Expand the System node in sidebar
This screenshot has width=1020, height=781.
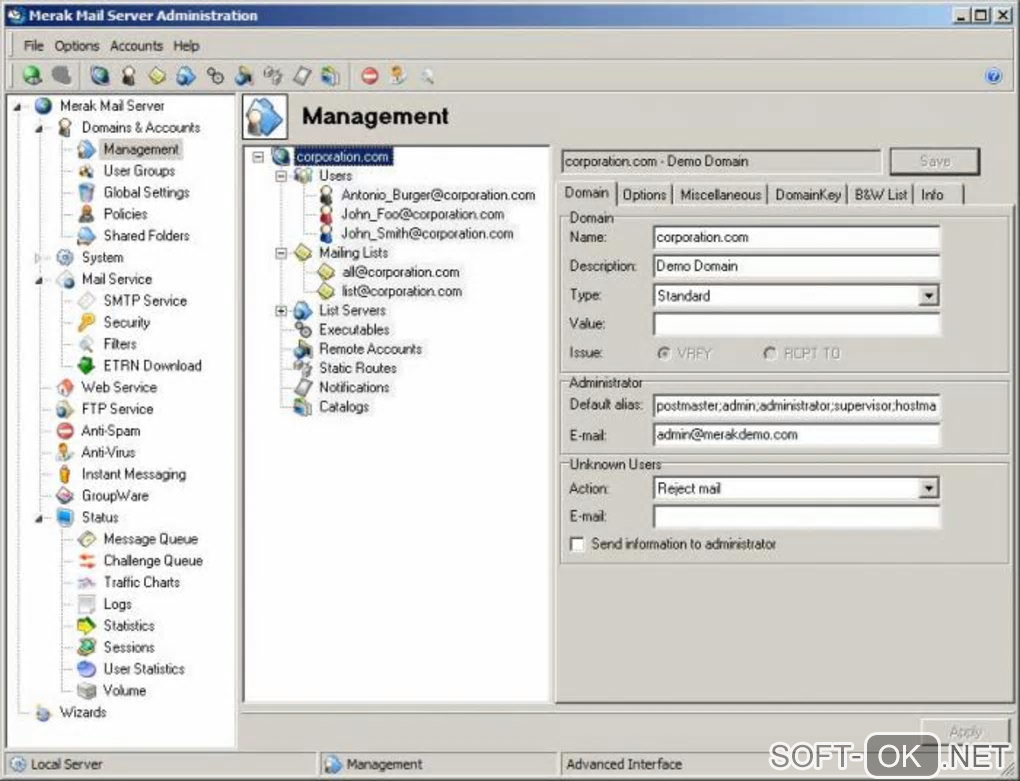(x=38, y=258)
